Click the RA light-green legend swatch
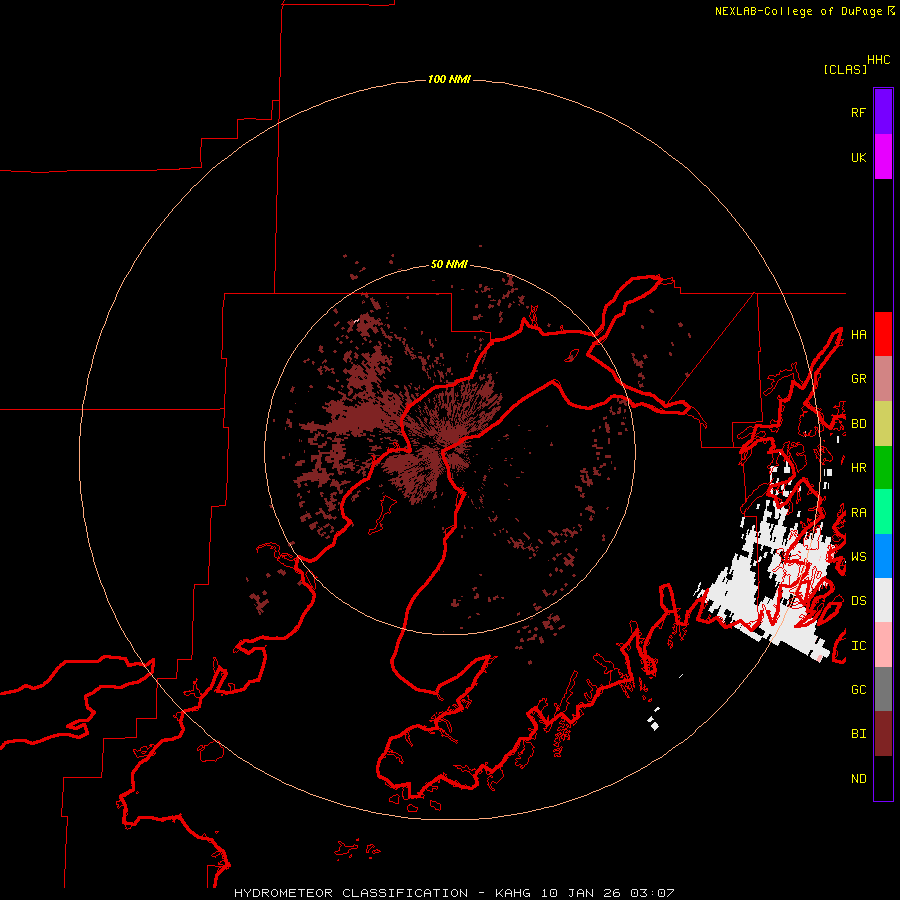Viewport: 900px width, 900px height. point(883,512)
